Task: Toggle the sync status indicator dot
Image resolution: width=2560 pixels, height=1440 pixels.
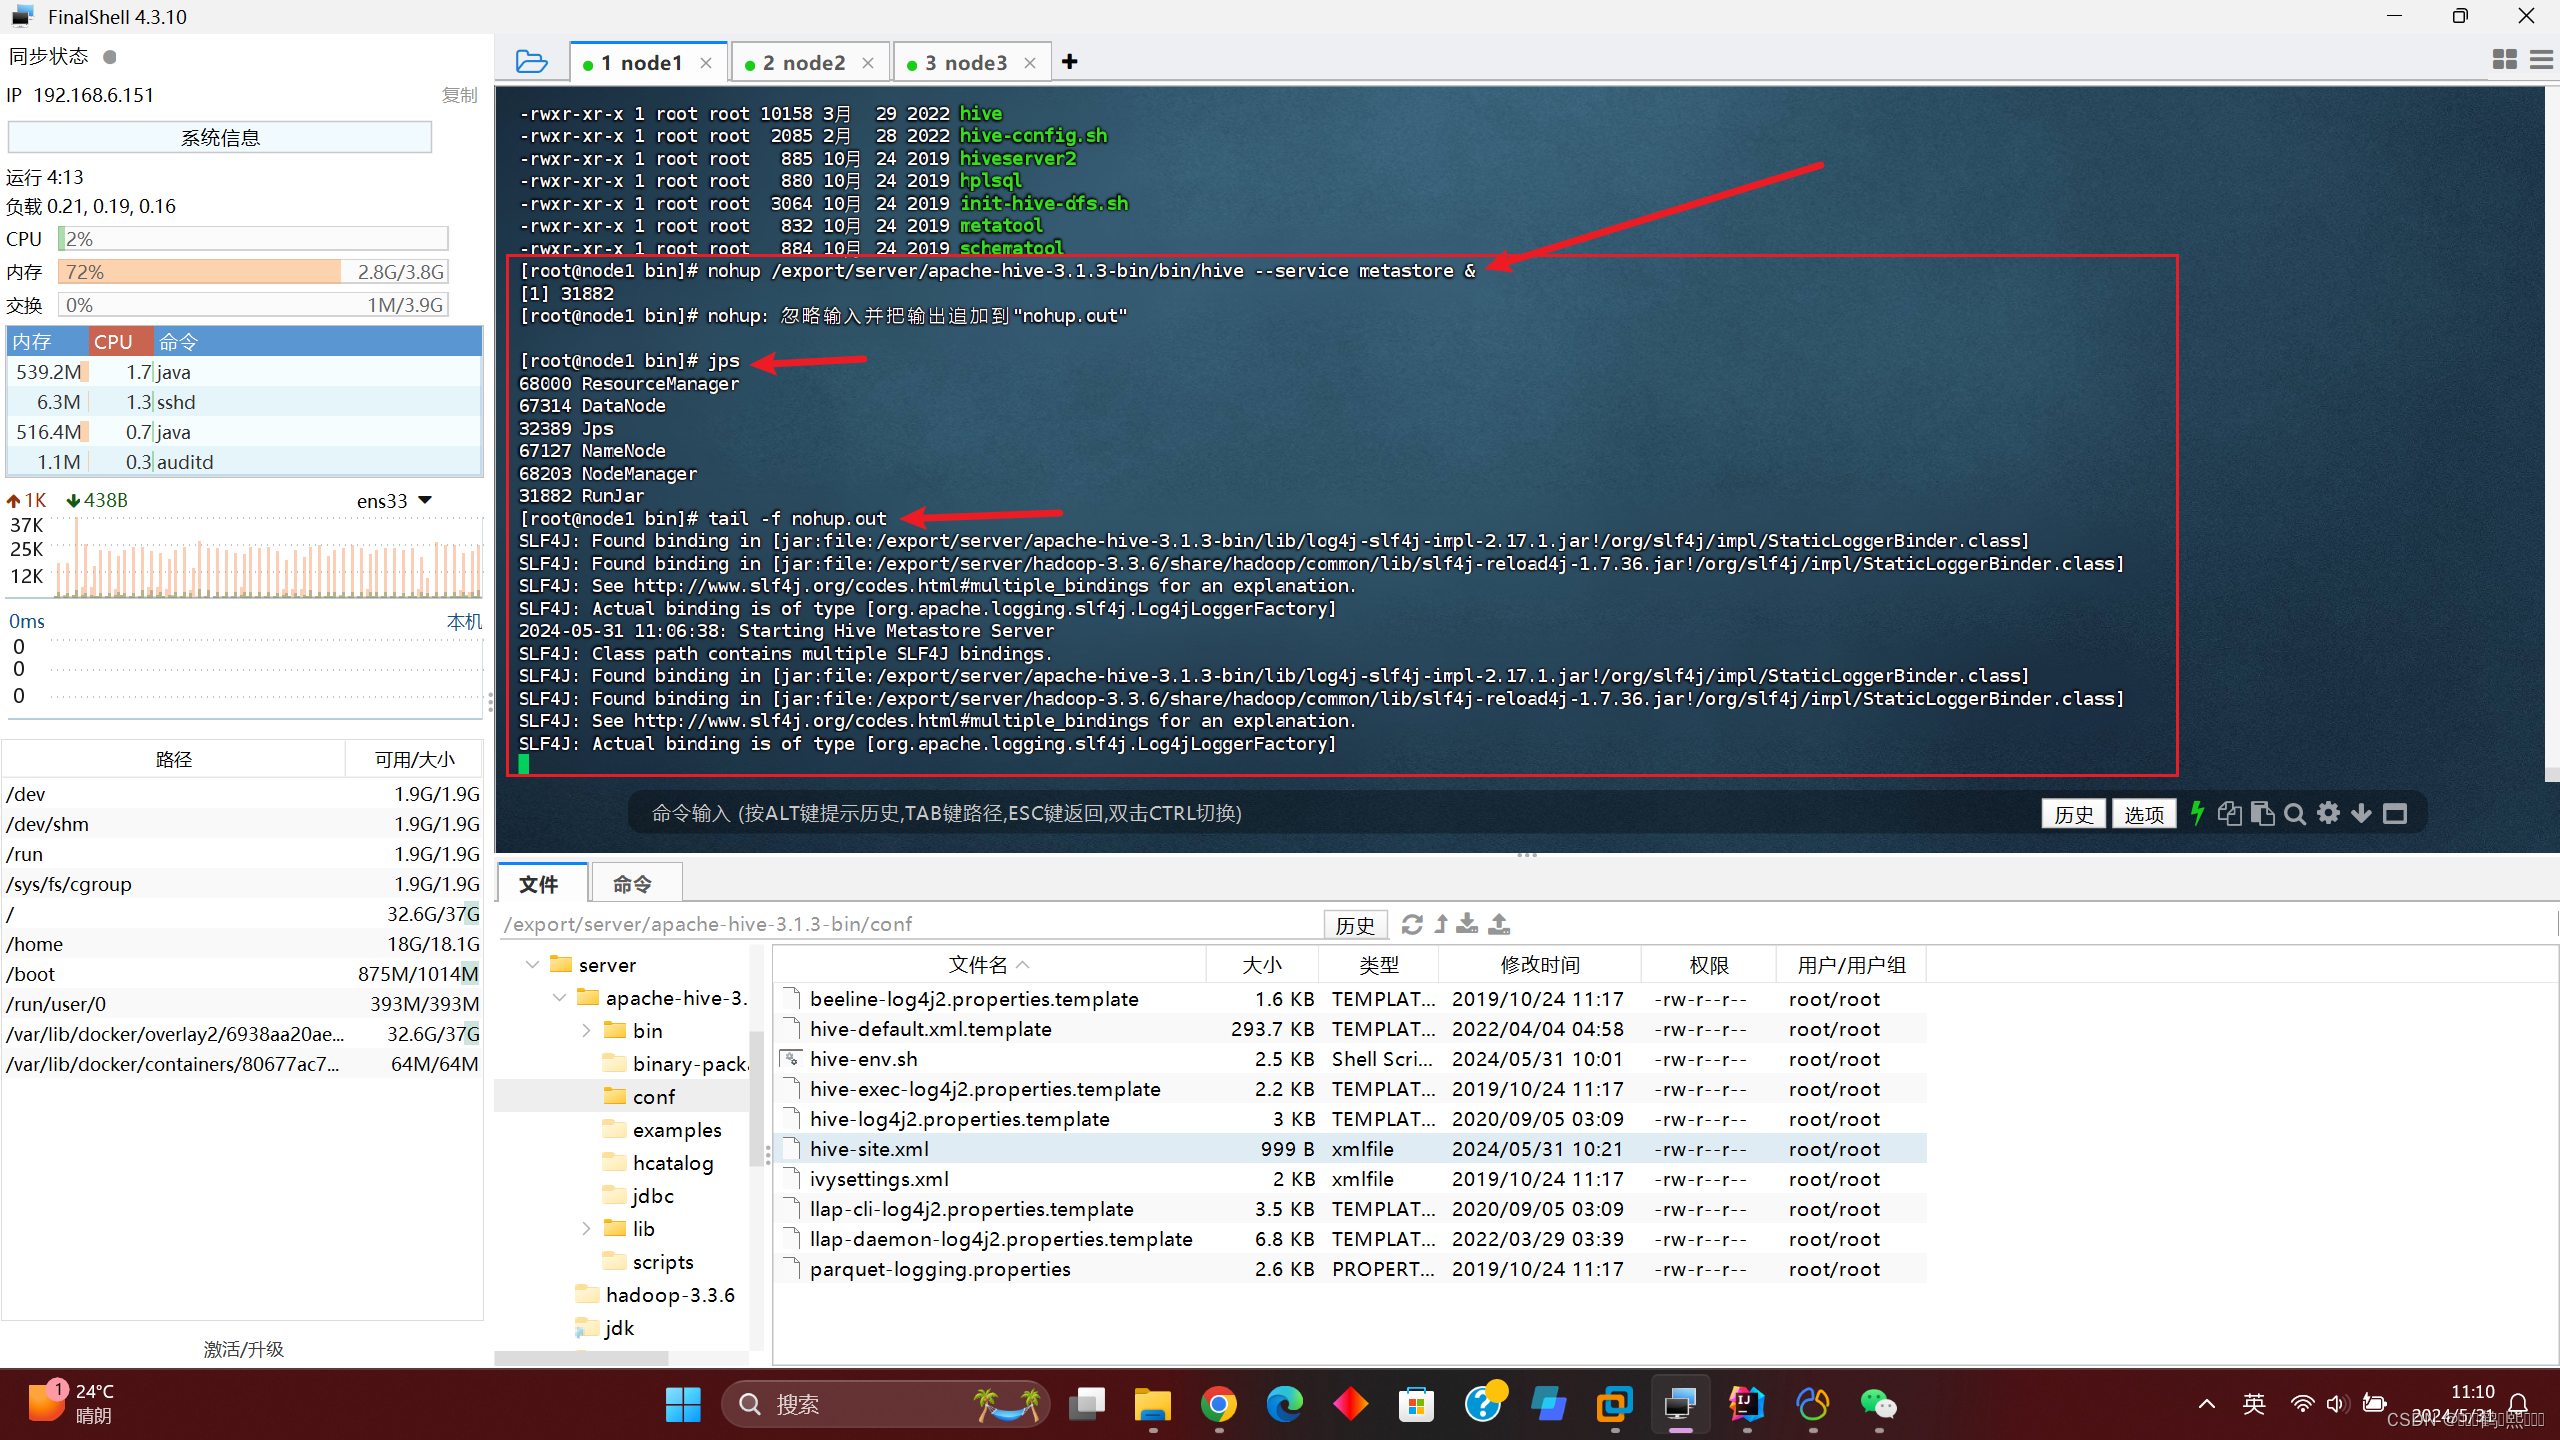Action: [x=110, y=57]
